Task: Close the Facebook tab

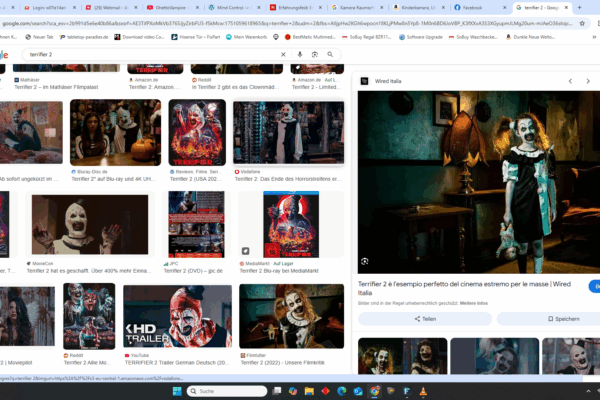Action: [504, 7]
